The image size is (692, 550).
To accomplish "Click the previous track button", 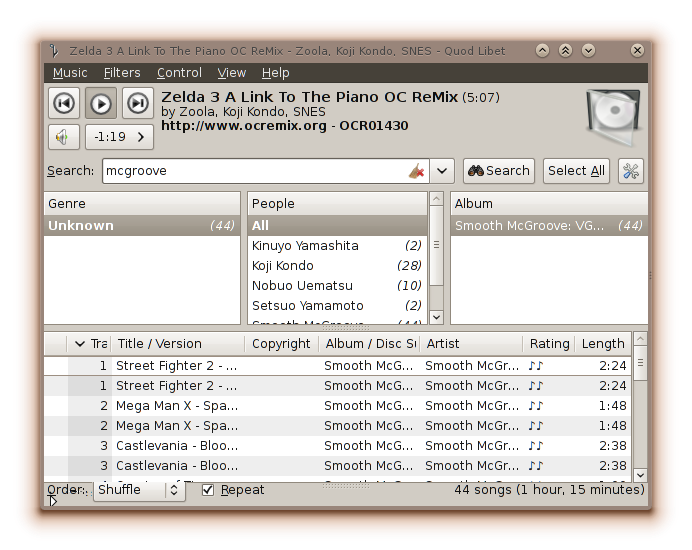I will 64,103.
